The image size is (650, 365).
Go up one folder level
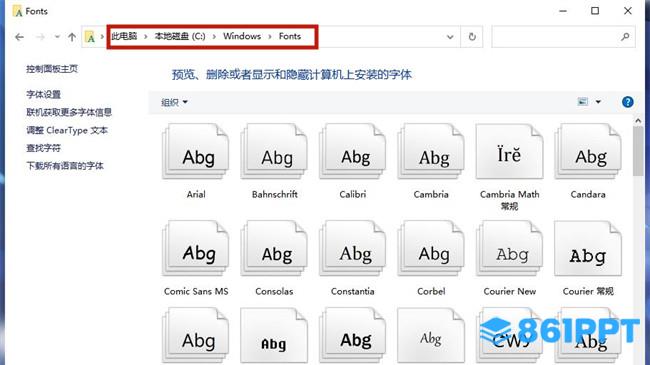click(72, 37)
